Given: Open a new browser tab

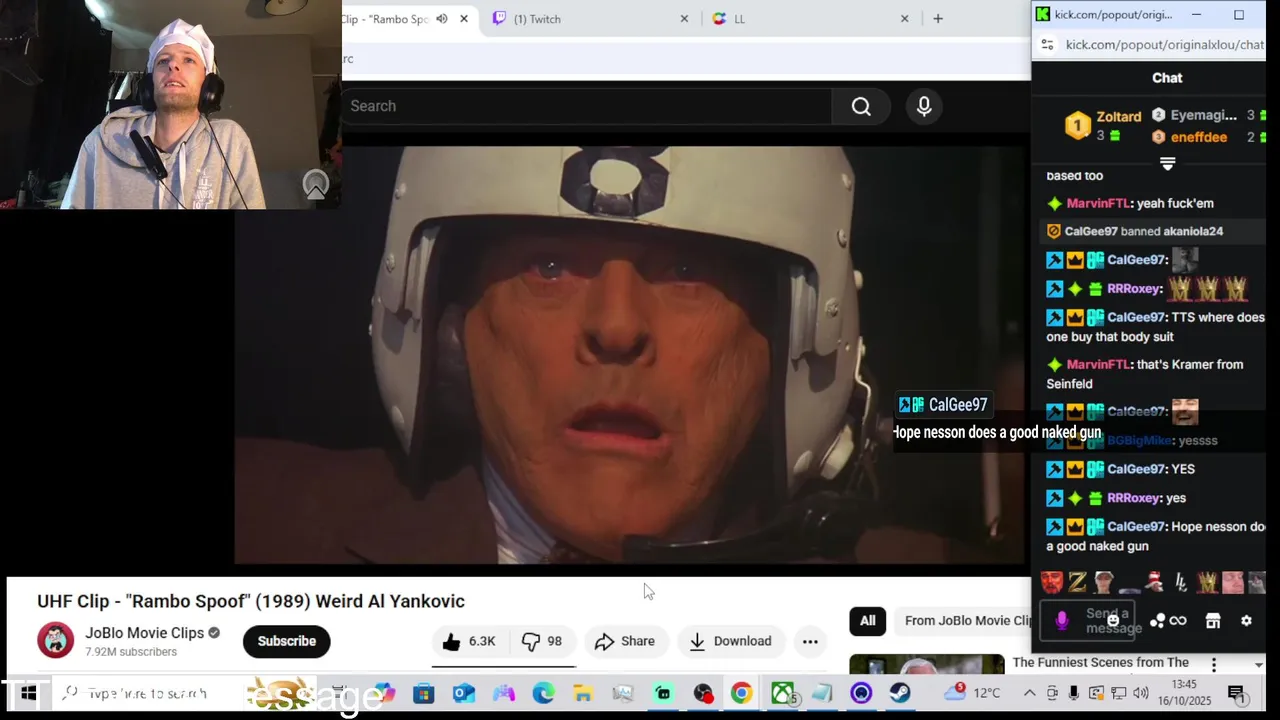Looking at the screenshot, I should (937, 19).
